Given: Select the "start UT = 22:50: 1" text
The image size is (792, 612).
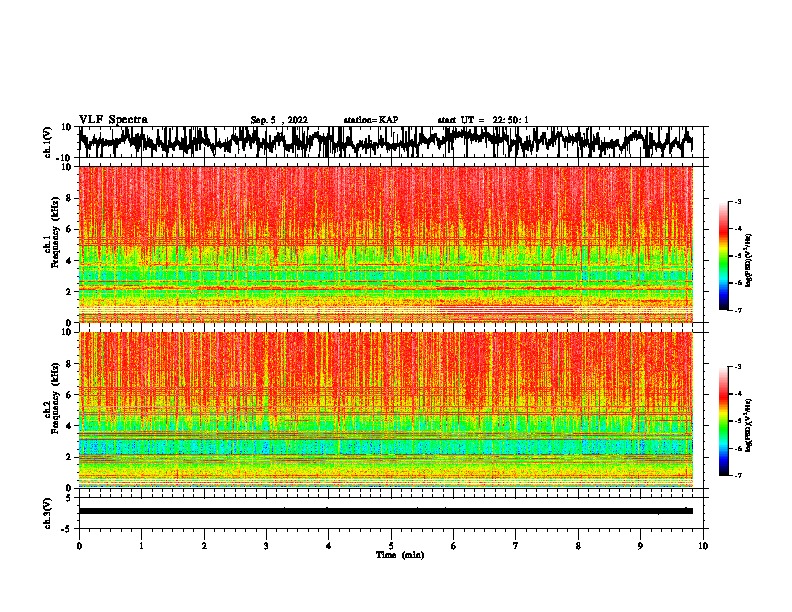Looking at the screenshot, I should point(483,120).
